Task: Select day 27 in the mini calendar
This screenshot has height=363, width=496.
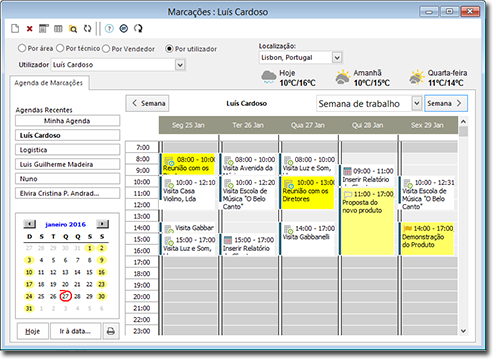Action: [x=65, y=296]
